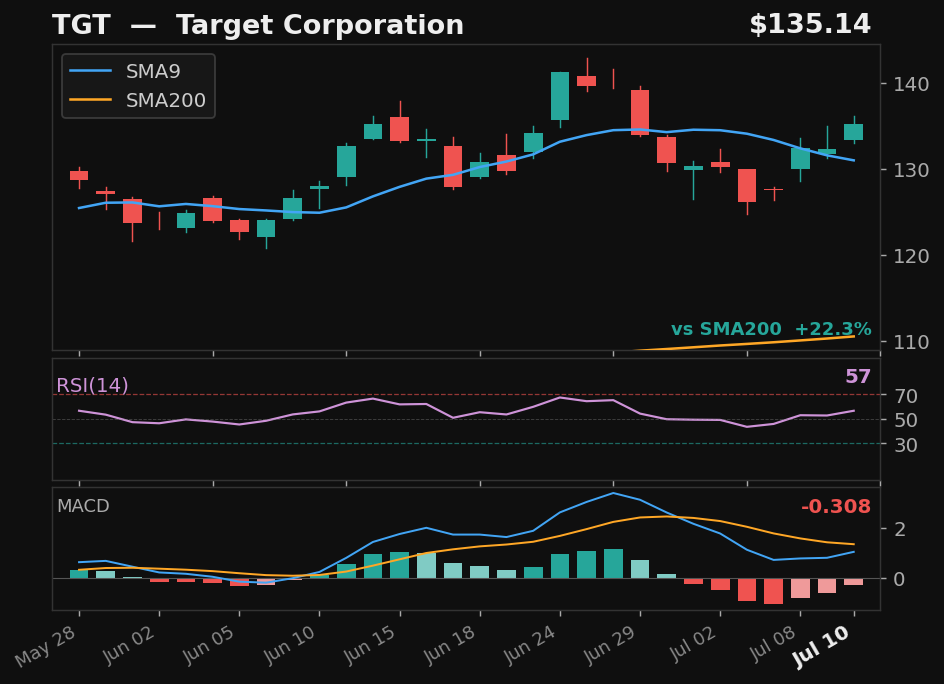The image size is (944, 684).
Task: Click the tall red Jun 29 candlestick
Action: (x=640, y=112)
